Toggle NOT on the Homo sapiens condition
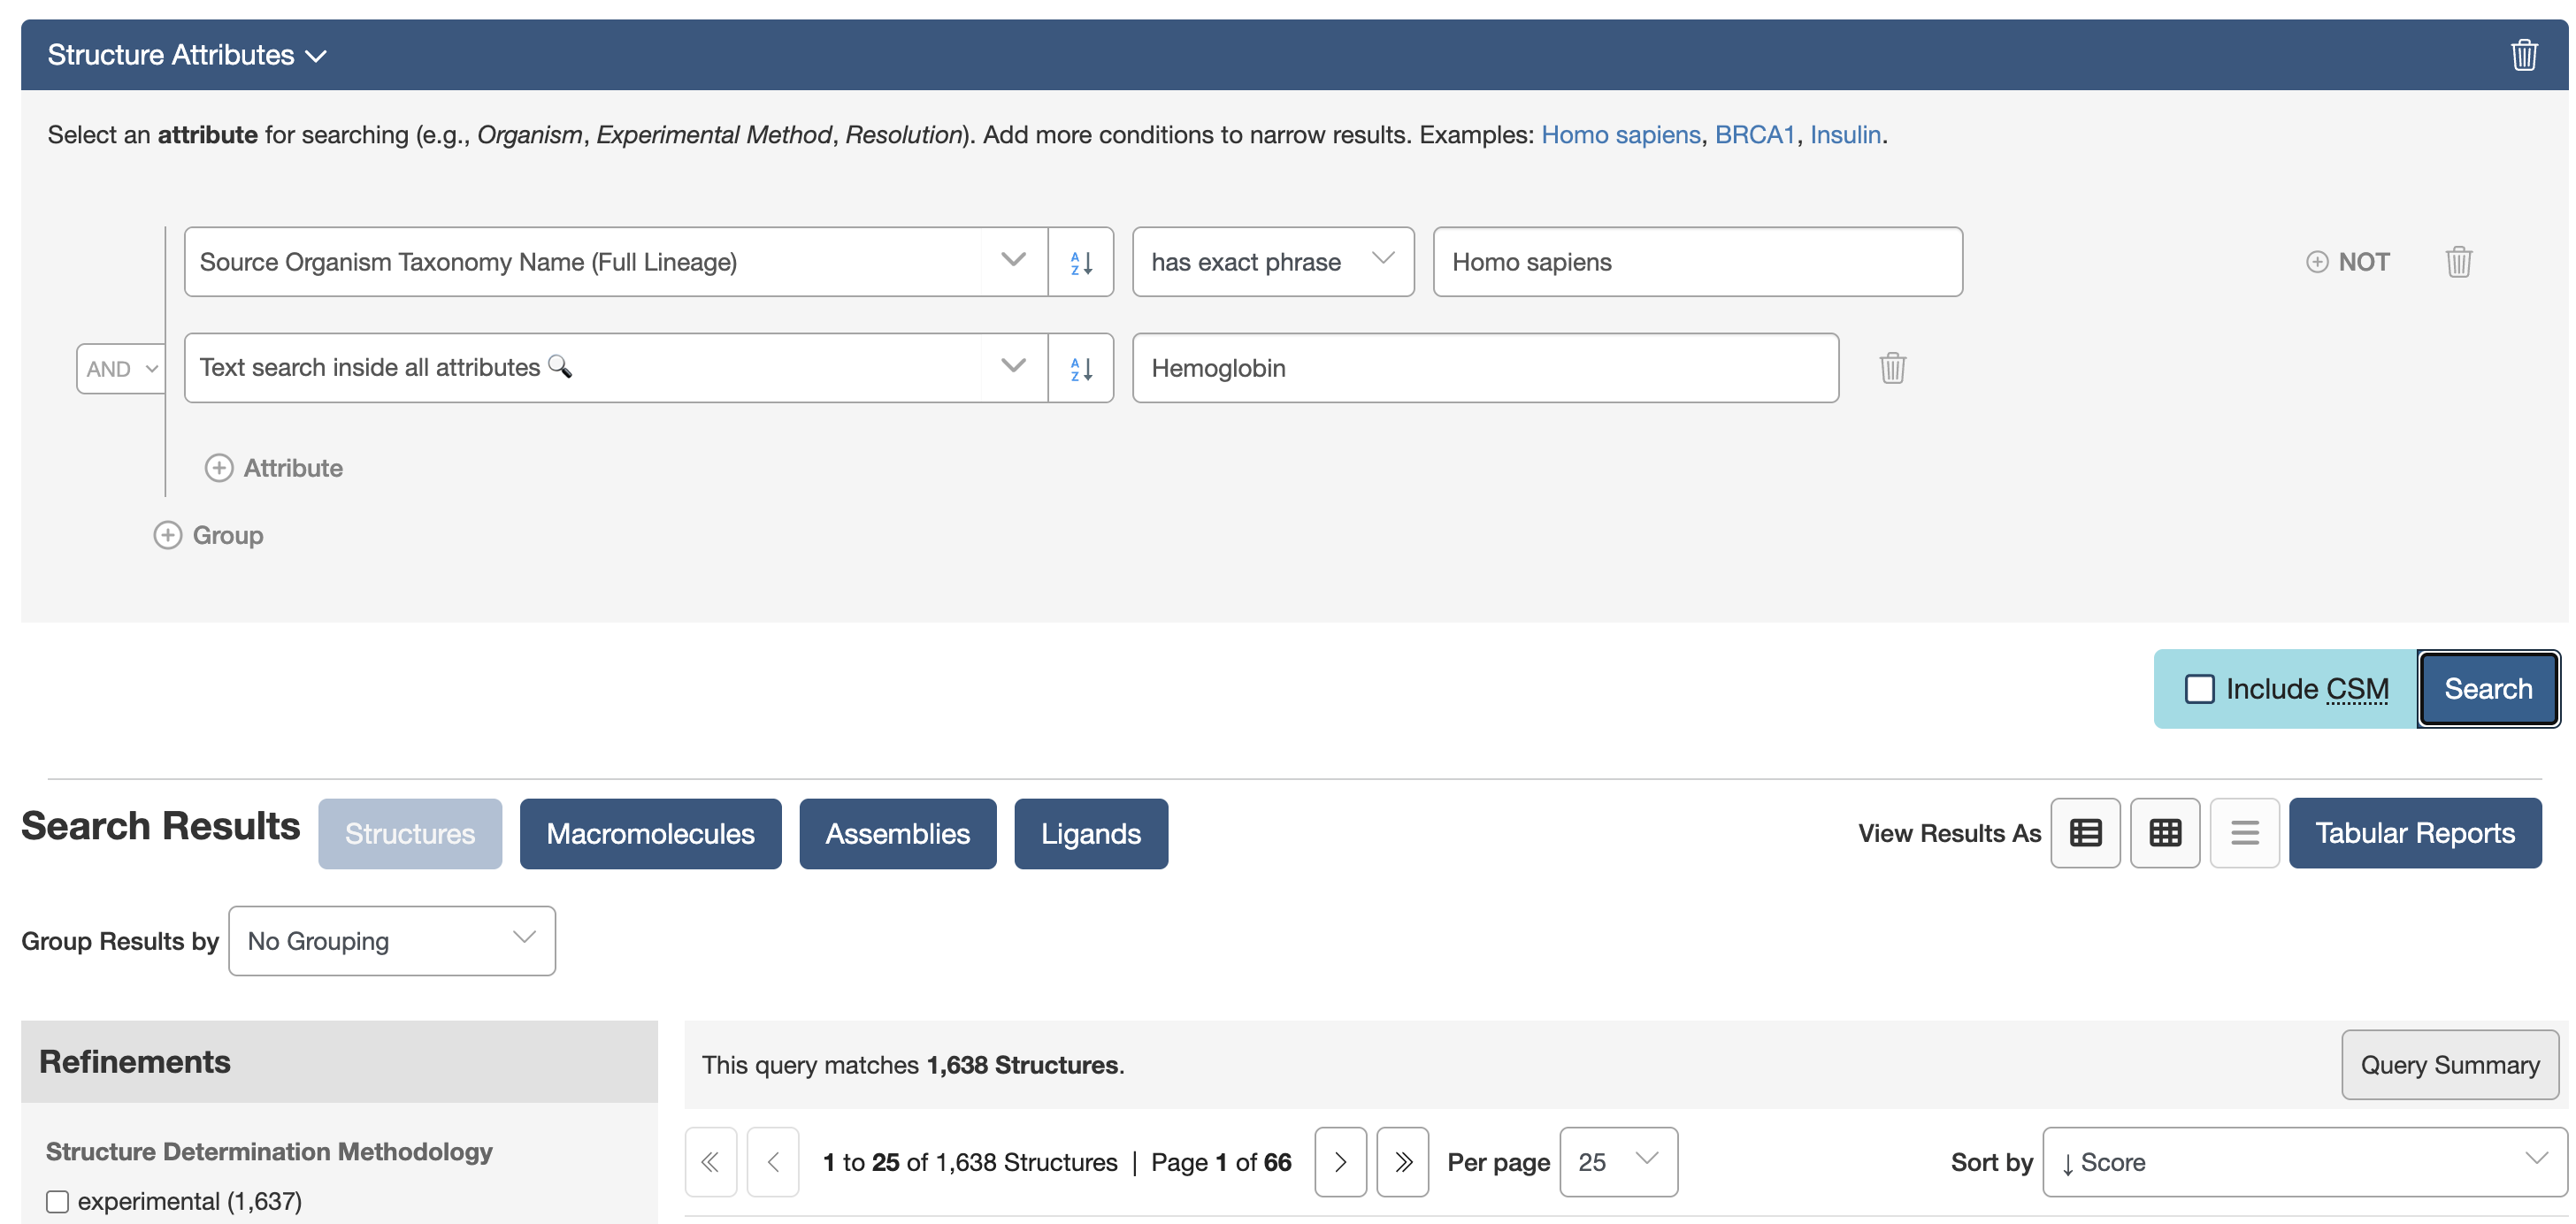The image size is (2576, 1224). (x=2347, y=262)
